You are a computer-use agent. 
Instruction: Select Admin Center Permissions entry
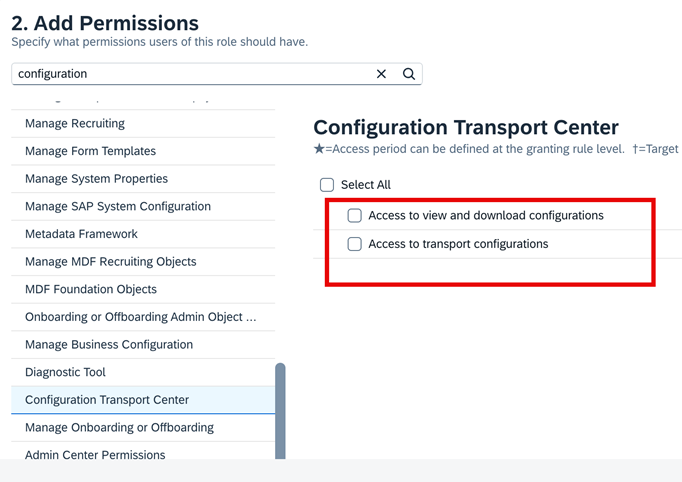click(x=143, y=451)
